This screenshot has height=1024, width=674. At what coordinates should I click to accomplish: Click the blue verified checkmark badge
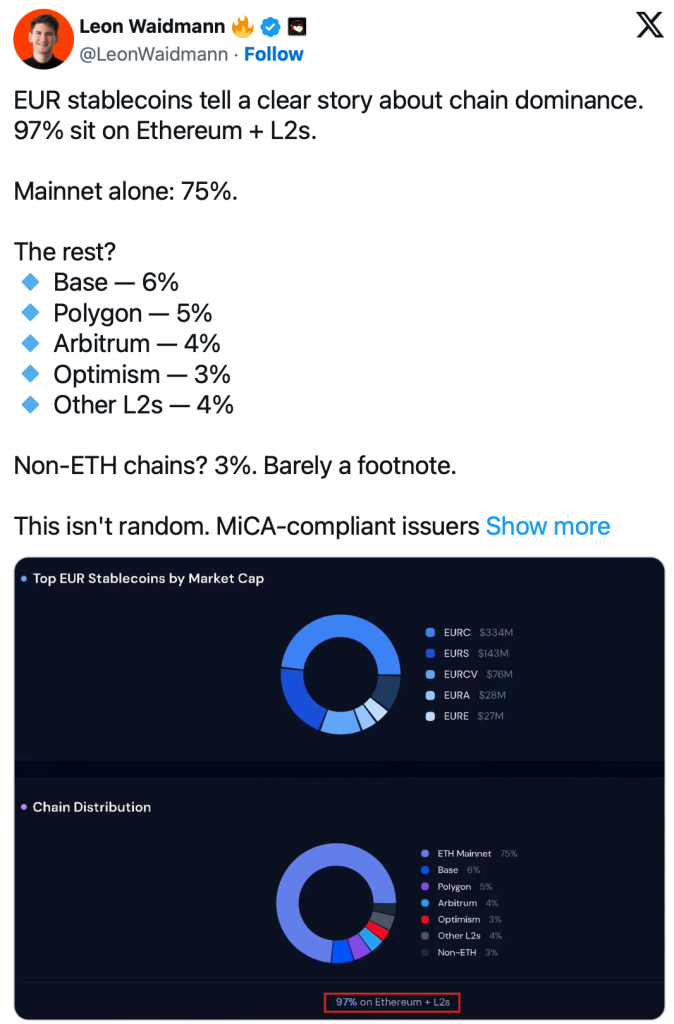coord(270,26)
